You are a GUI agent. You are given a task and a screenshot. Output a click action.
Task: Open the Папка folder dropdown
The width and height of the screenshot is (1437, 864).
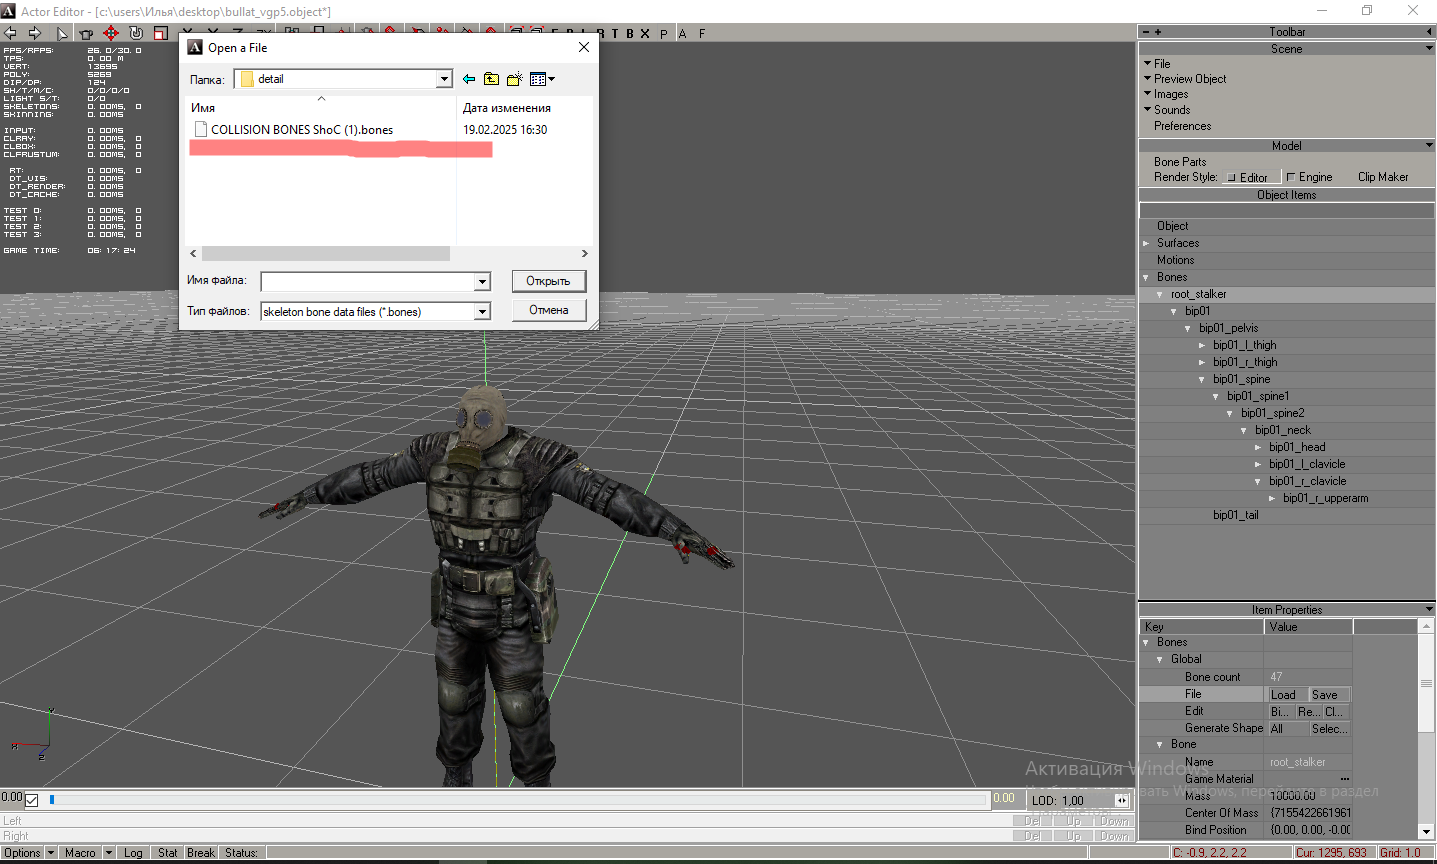[444, 79]
